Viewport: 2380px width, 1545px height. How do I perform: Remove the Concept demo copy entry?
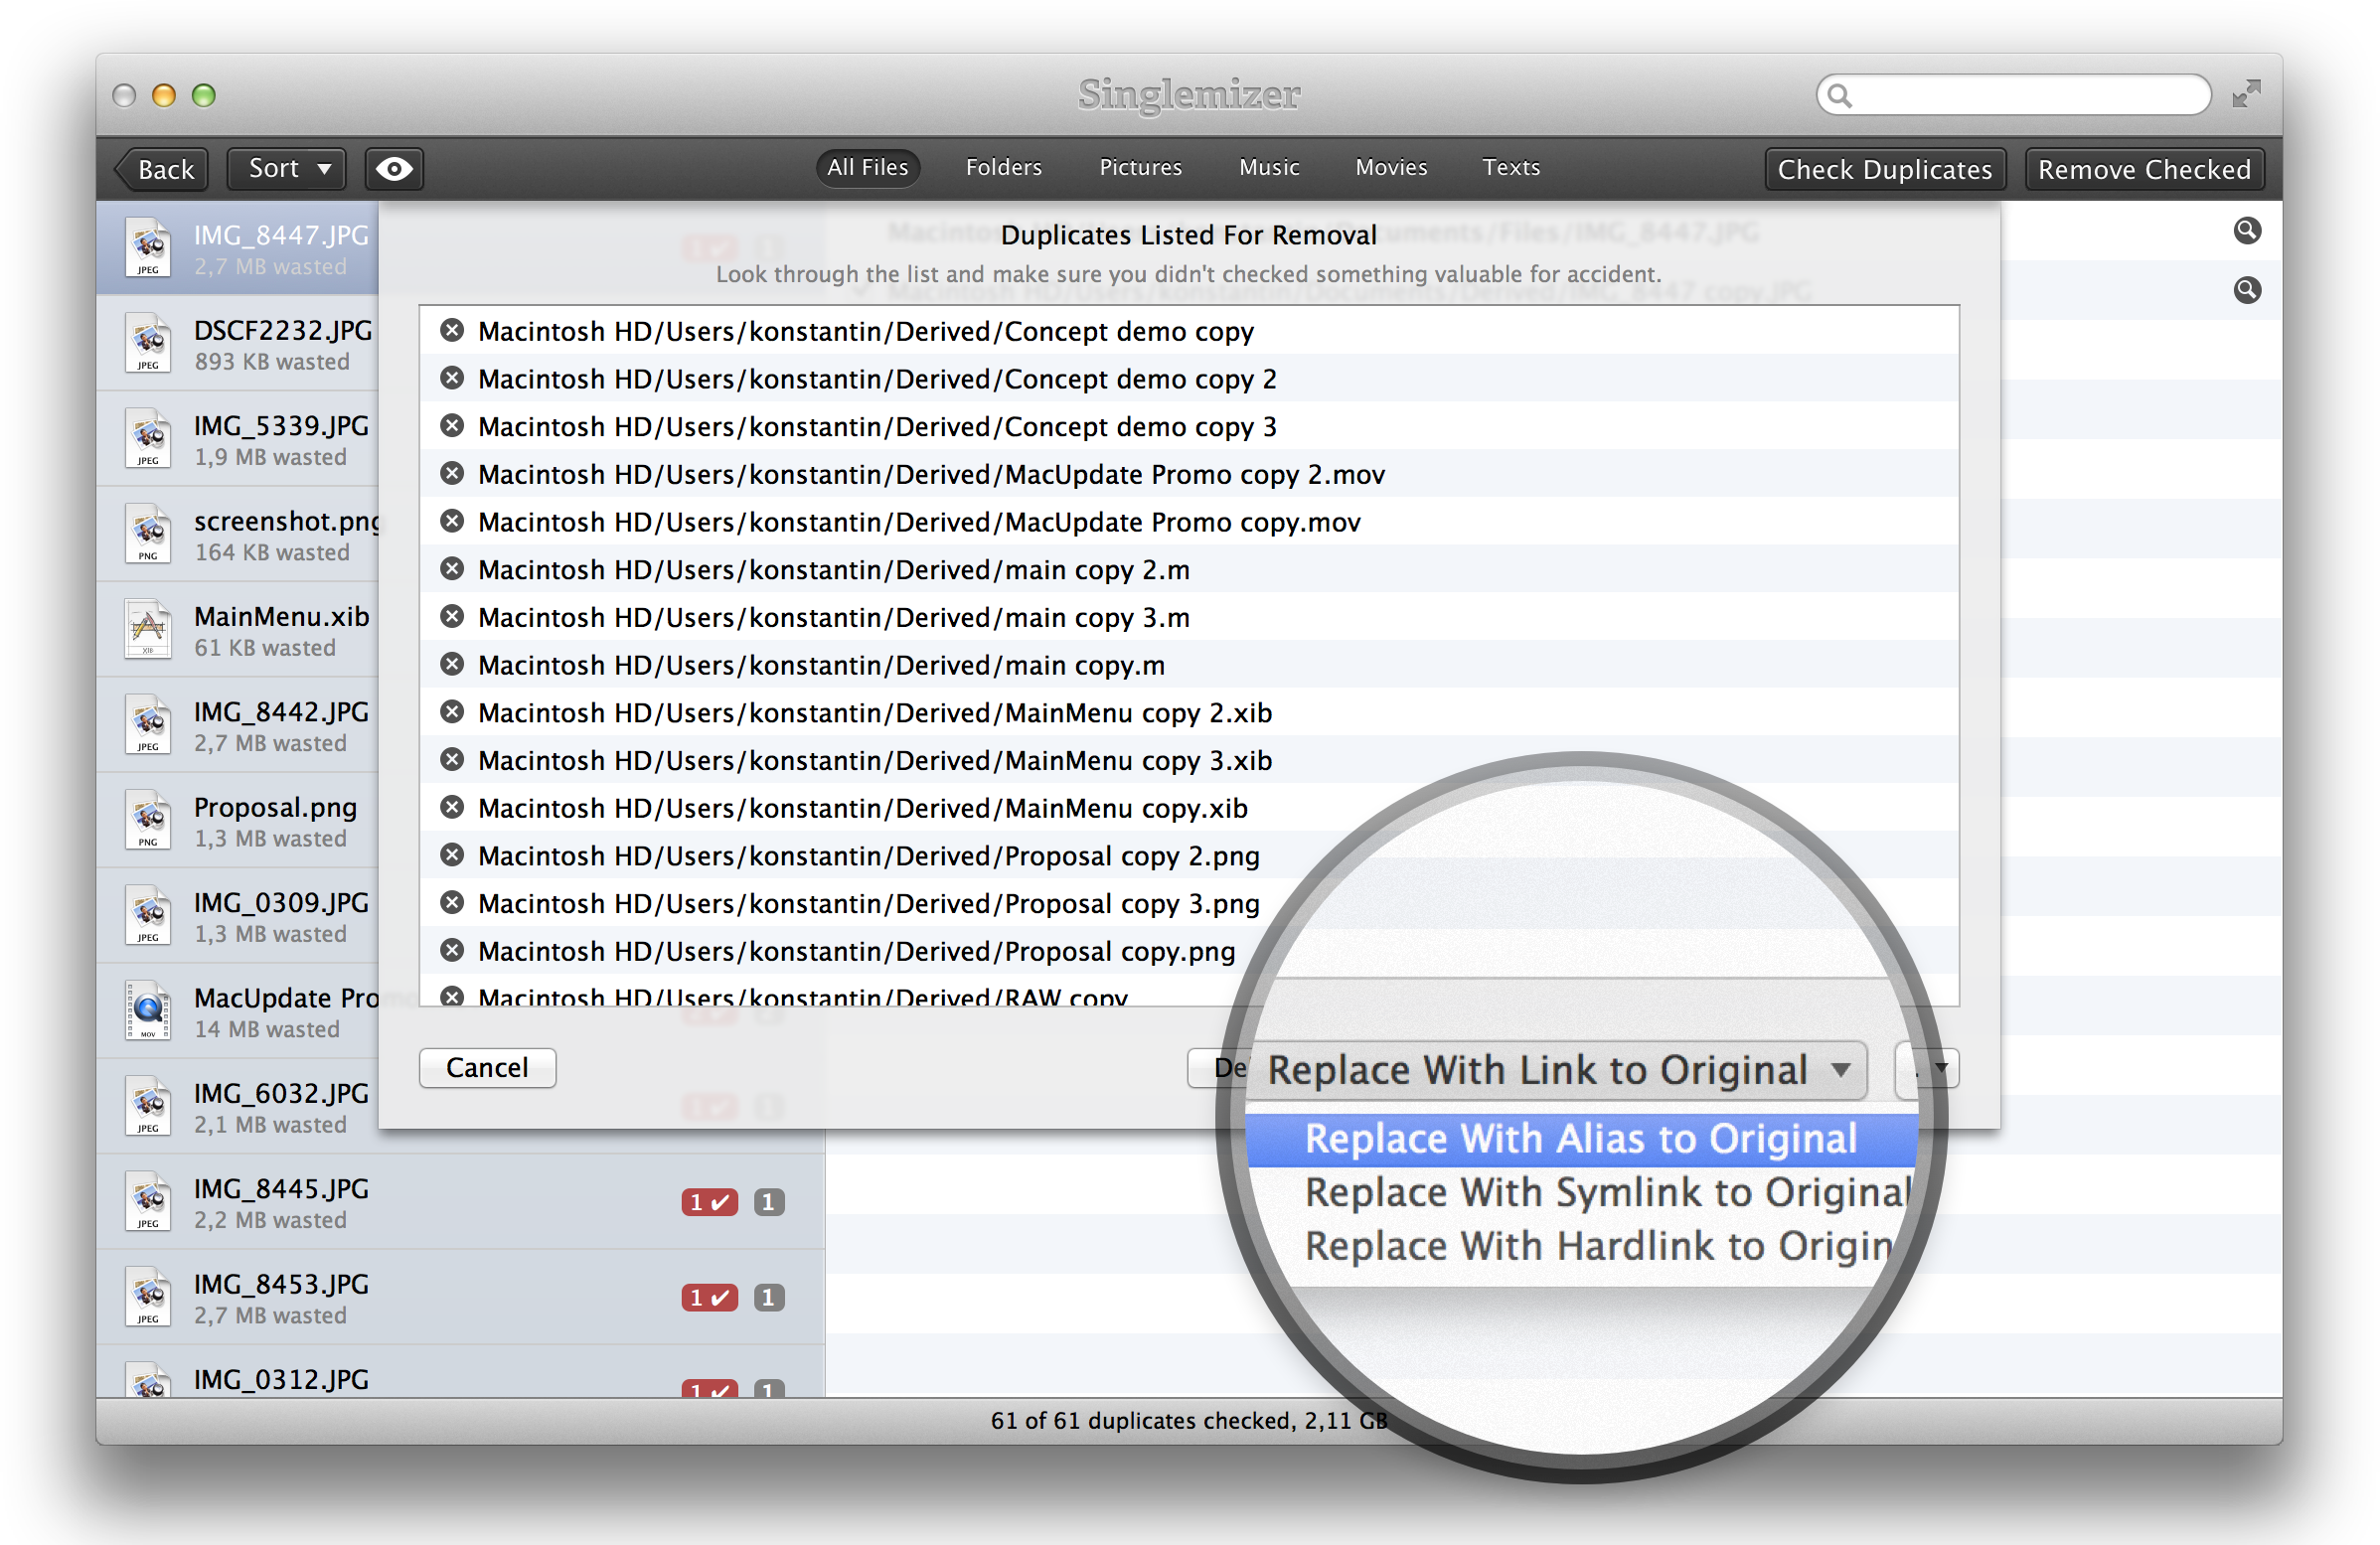click(452, 331)
